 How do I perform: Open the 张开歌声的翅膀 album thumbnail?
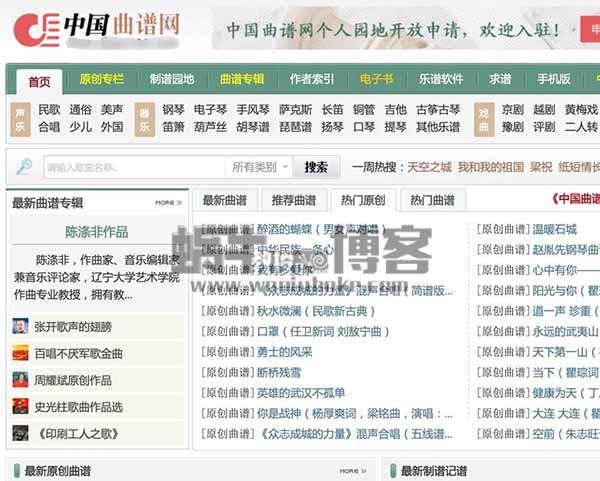click(20, 326)
